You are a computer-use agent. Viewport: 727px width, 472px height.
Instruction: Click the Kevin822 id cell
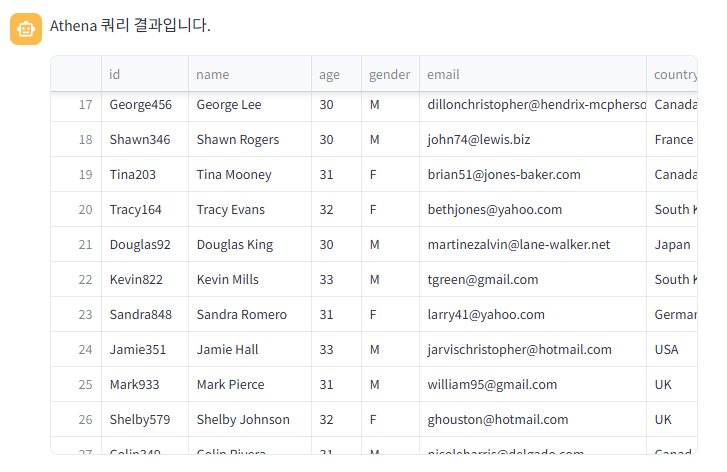point(145,280)
